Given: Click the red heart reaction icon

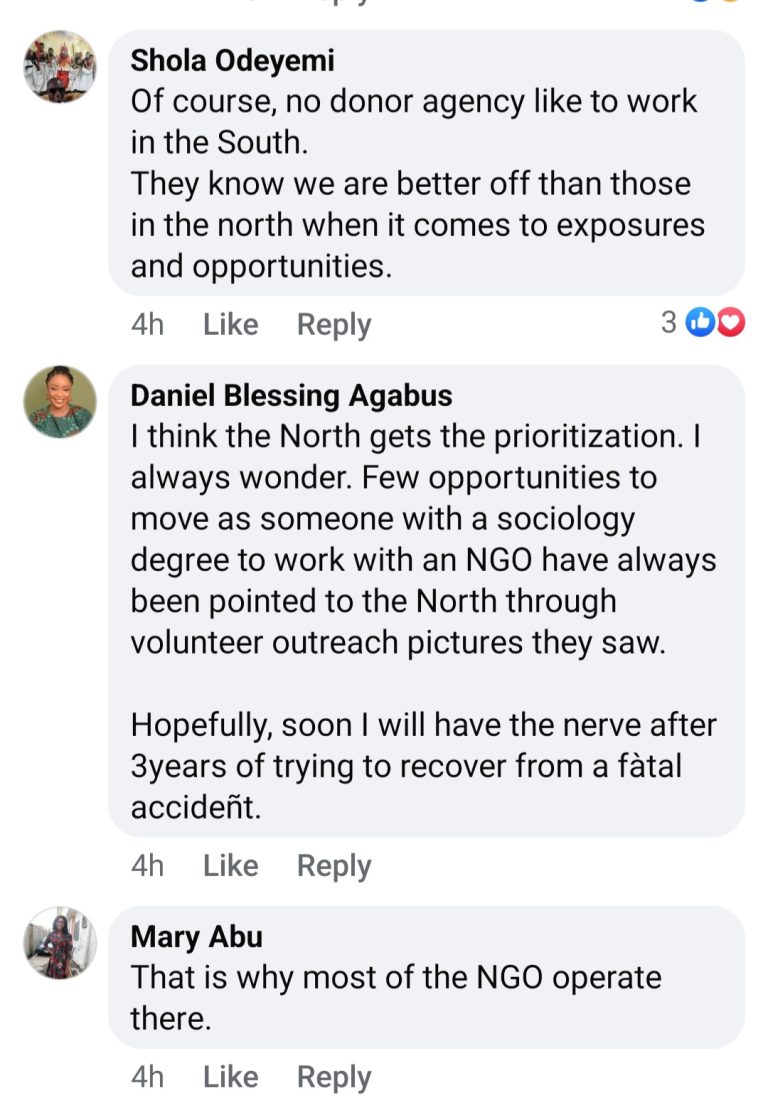Looking at the screenshot, I should pos(731,322).
